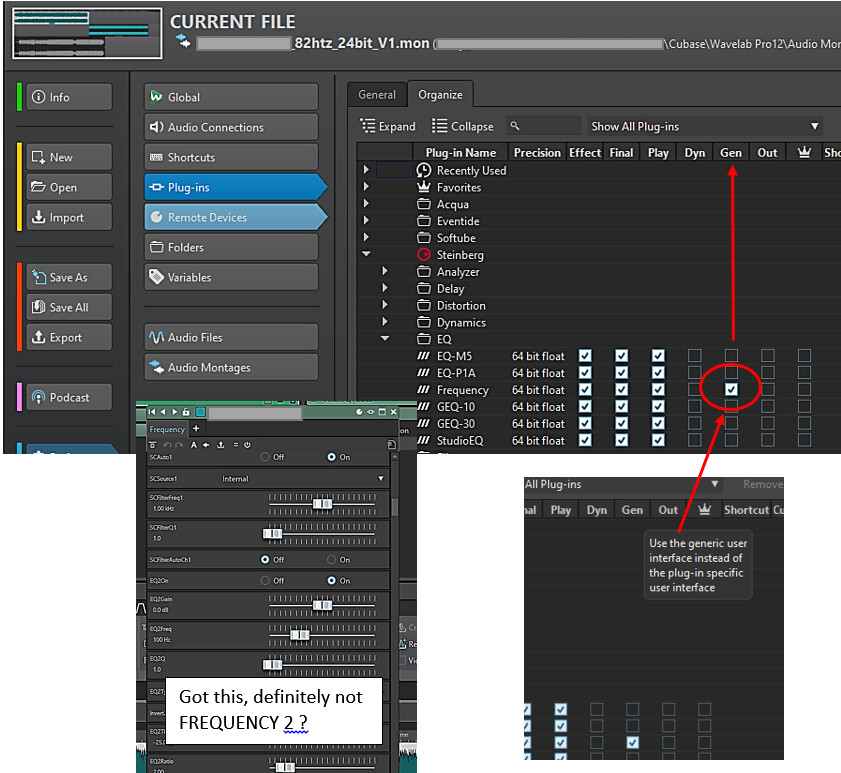Enable Dyn checkbox for StudioEQ
Image resolution: width=841 pixels, height=773 pixels.
click(x=695, y=440)
